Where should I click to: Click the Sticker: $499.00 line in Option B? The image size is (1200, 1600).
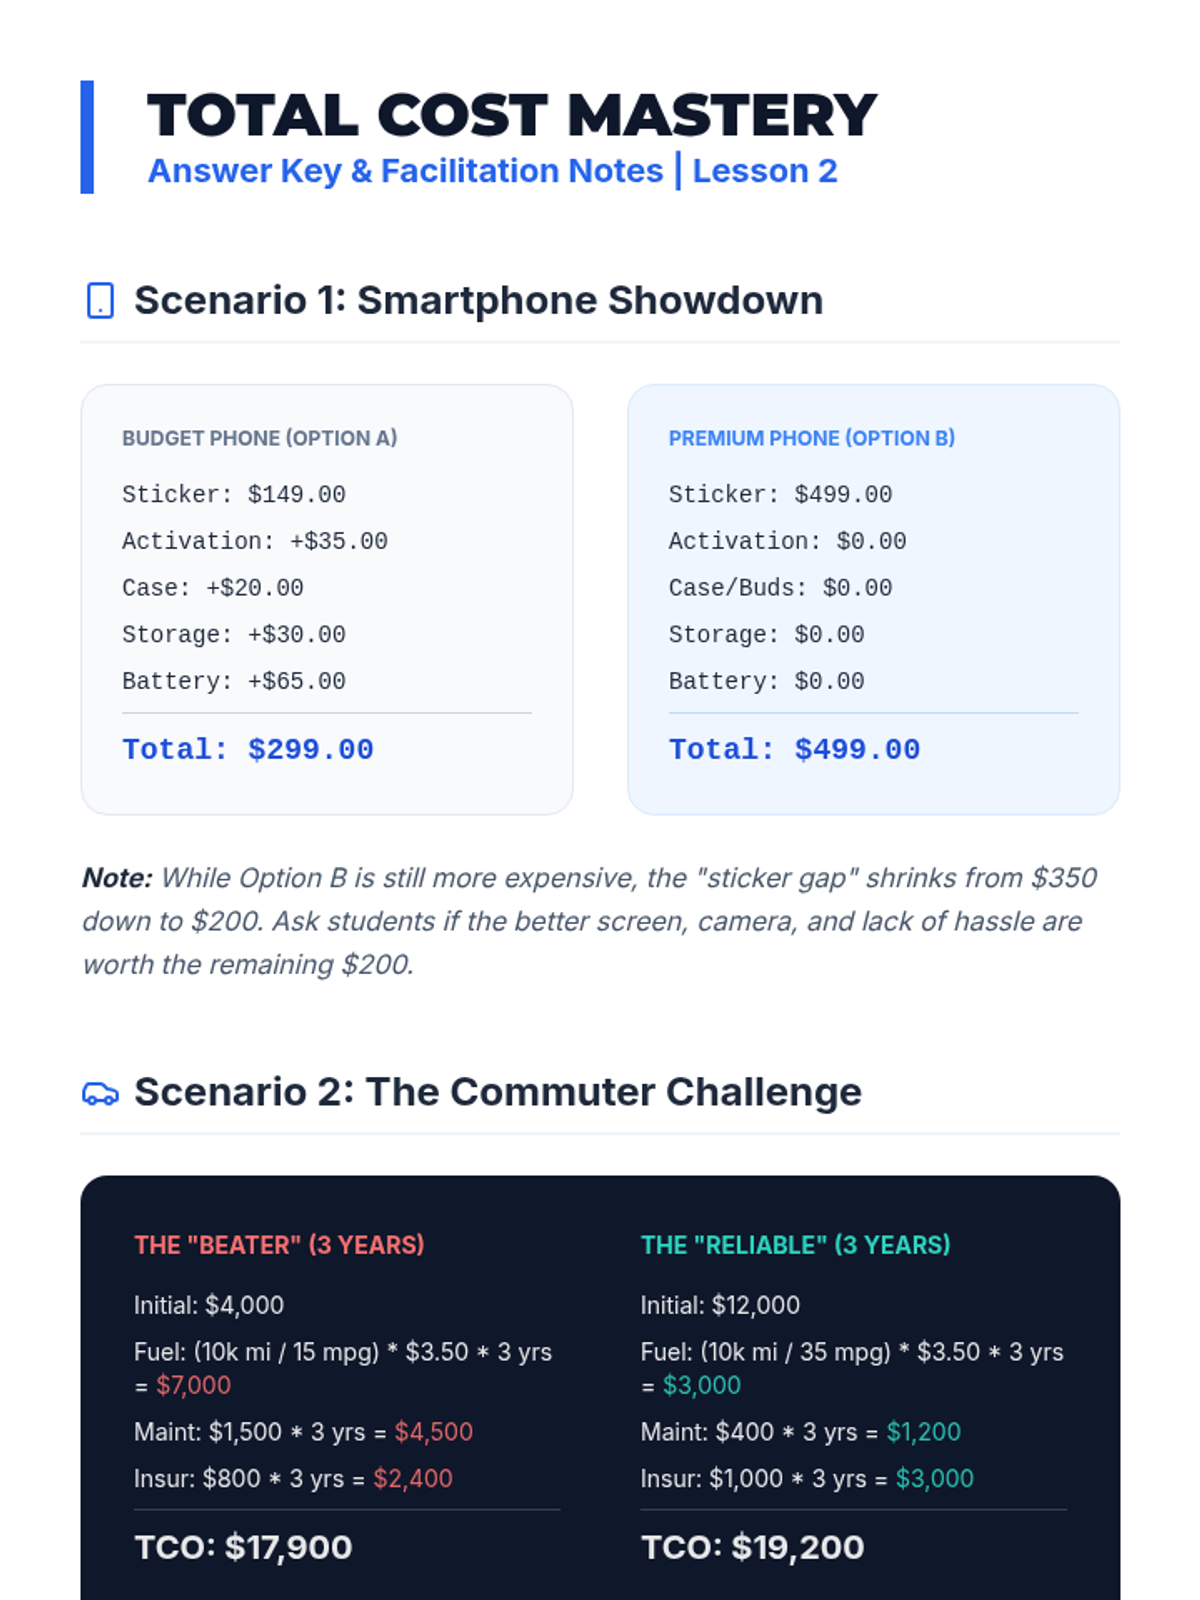click(781, 494)
